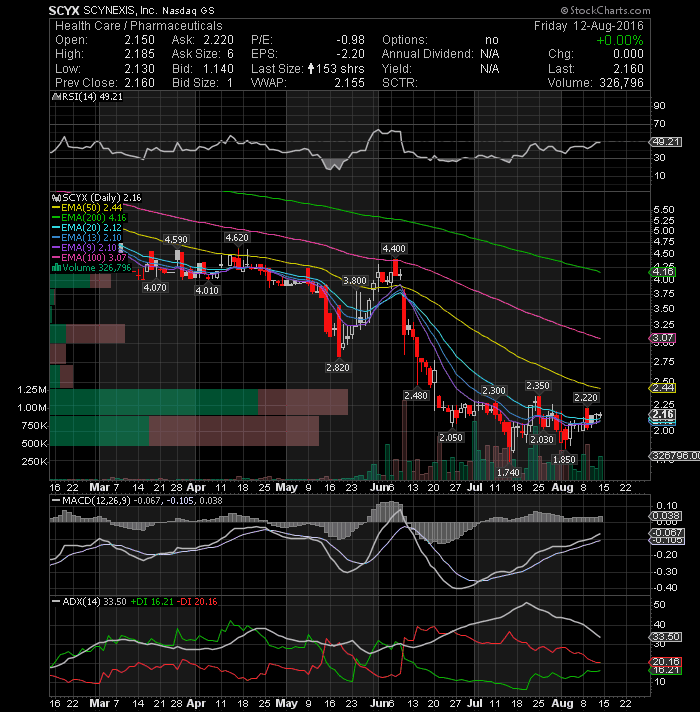Click the RSI(14) 49.21 legend text
700x712 pixels.
[91, 97]
